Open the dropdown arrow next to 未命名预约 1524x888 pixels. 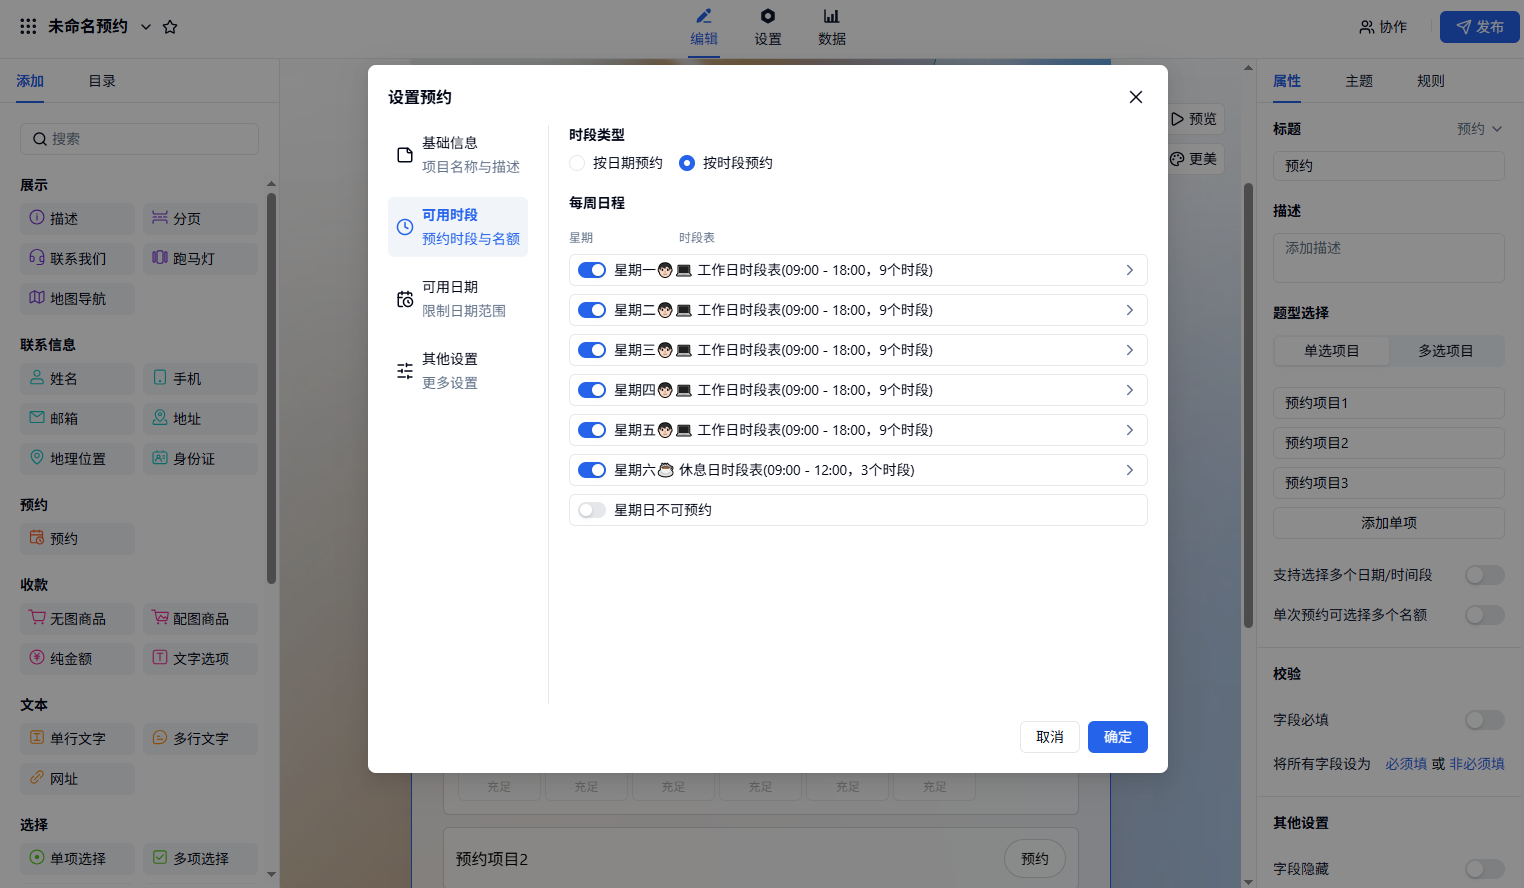pos(146,27)
